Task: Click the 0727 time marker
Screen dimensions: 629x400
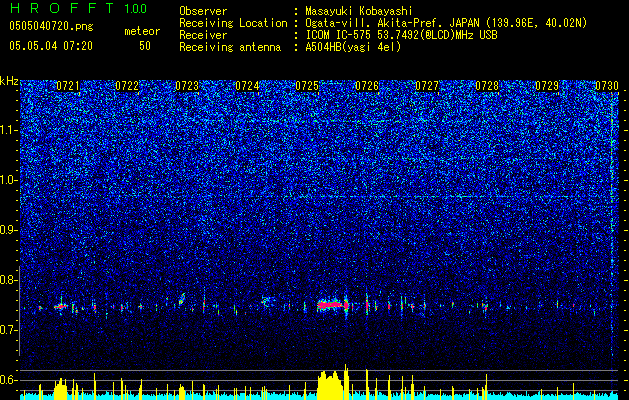Action: point(427,86)
